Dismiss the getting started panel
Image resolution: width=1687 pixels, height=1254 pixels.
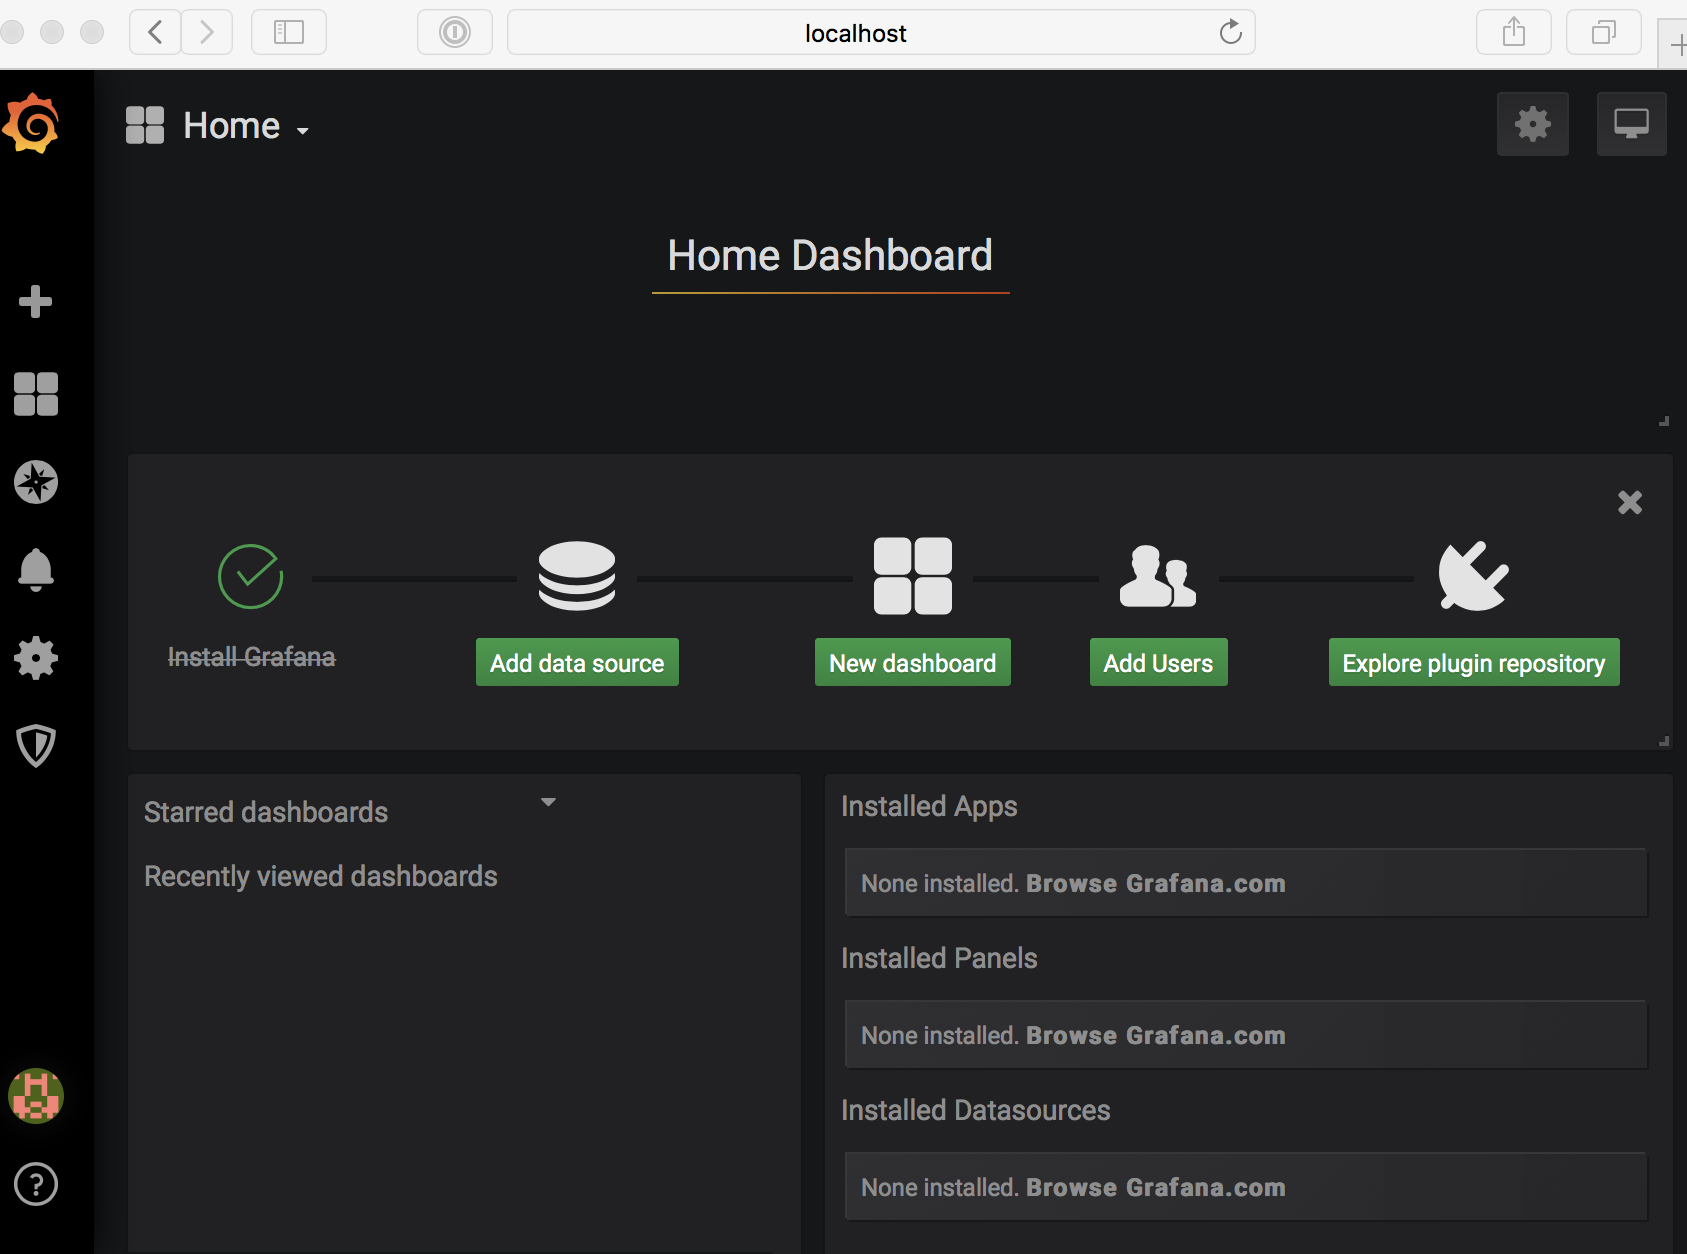point(1630,502)
